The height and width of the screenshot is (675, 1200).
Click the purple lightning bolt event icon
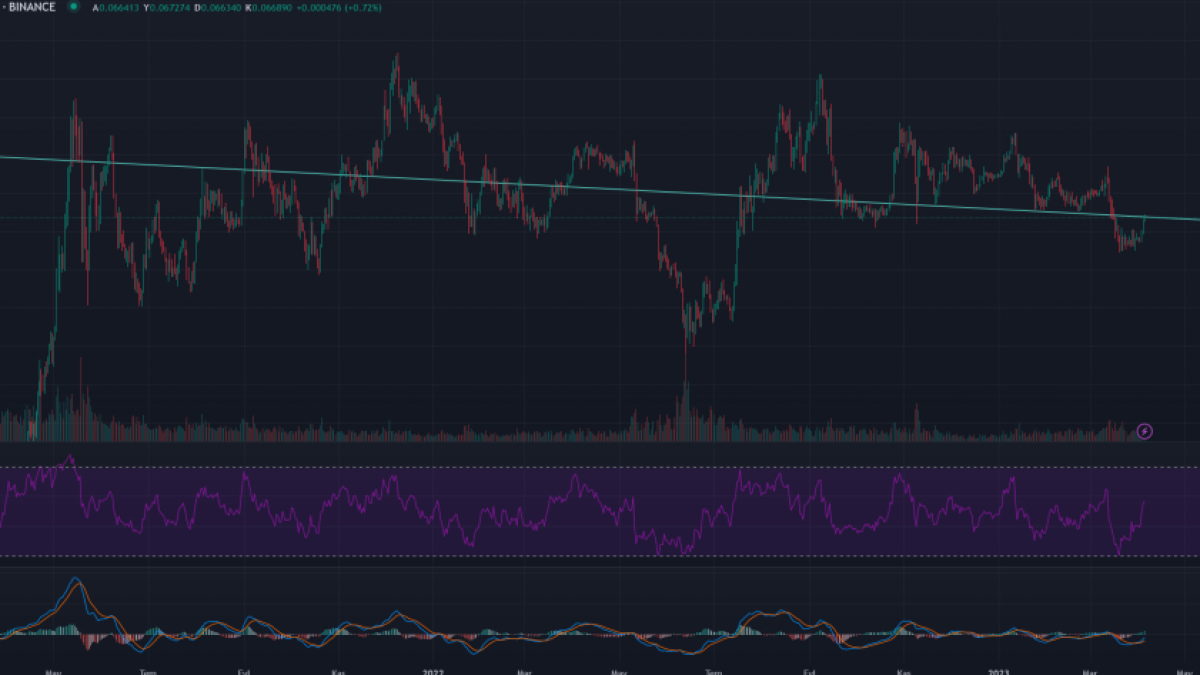click(x=1145, y=431)
